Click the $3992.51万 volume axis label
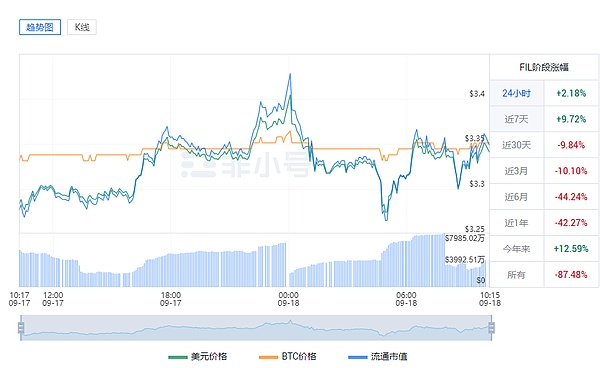600x368 pixels. coord(465,260)
